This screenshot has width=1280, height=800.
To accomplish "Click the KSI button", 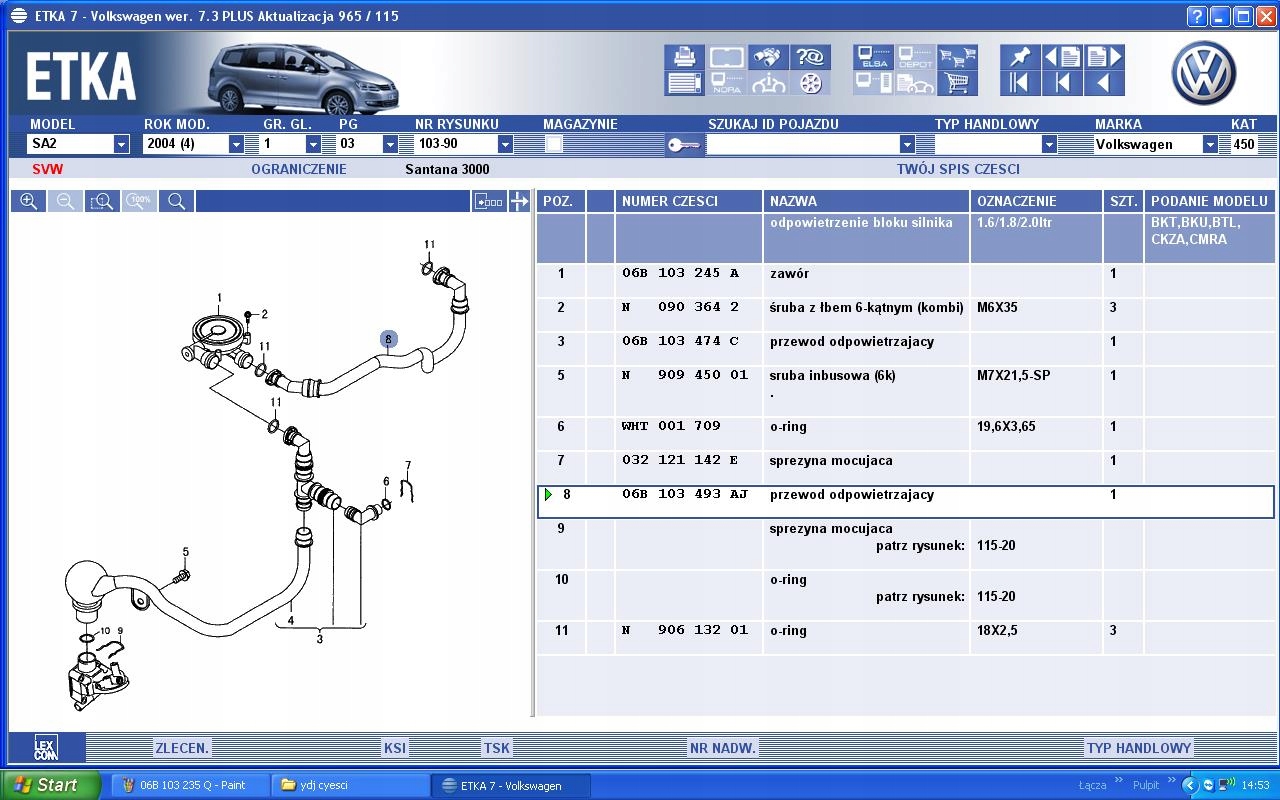I will (x=395, y=748).
